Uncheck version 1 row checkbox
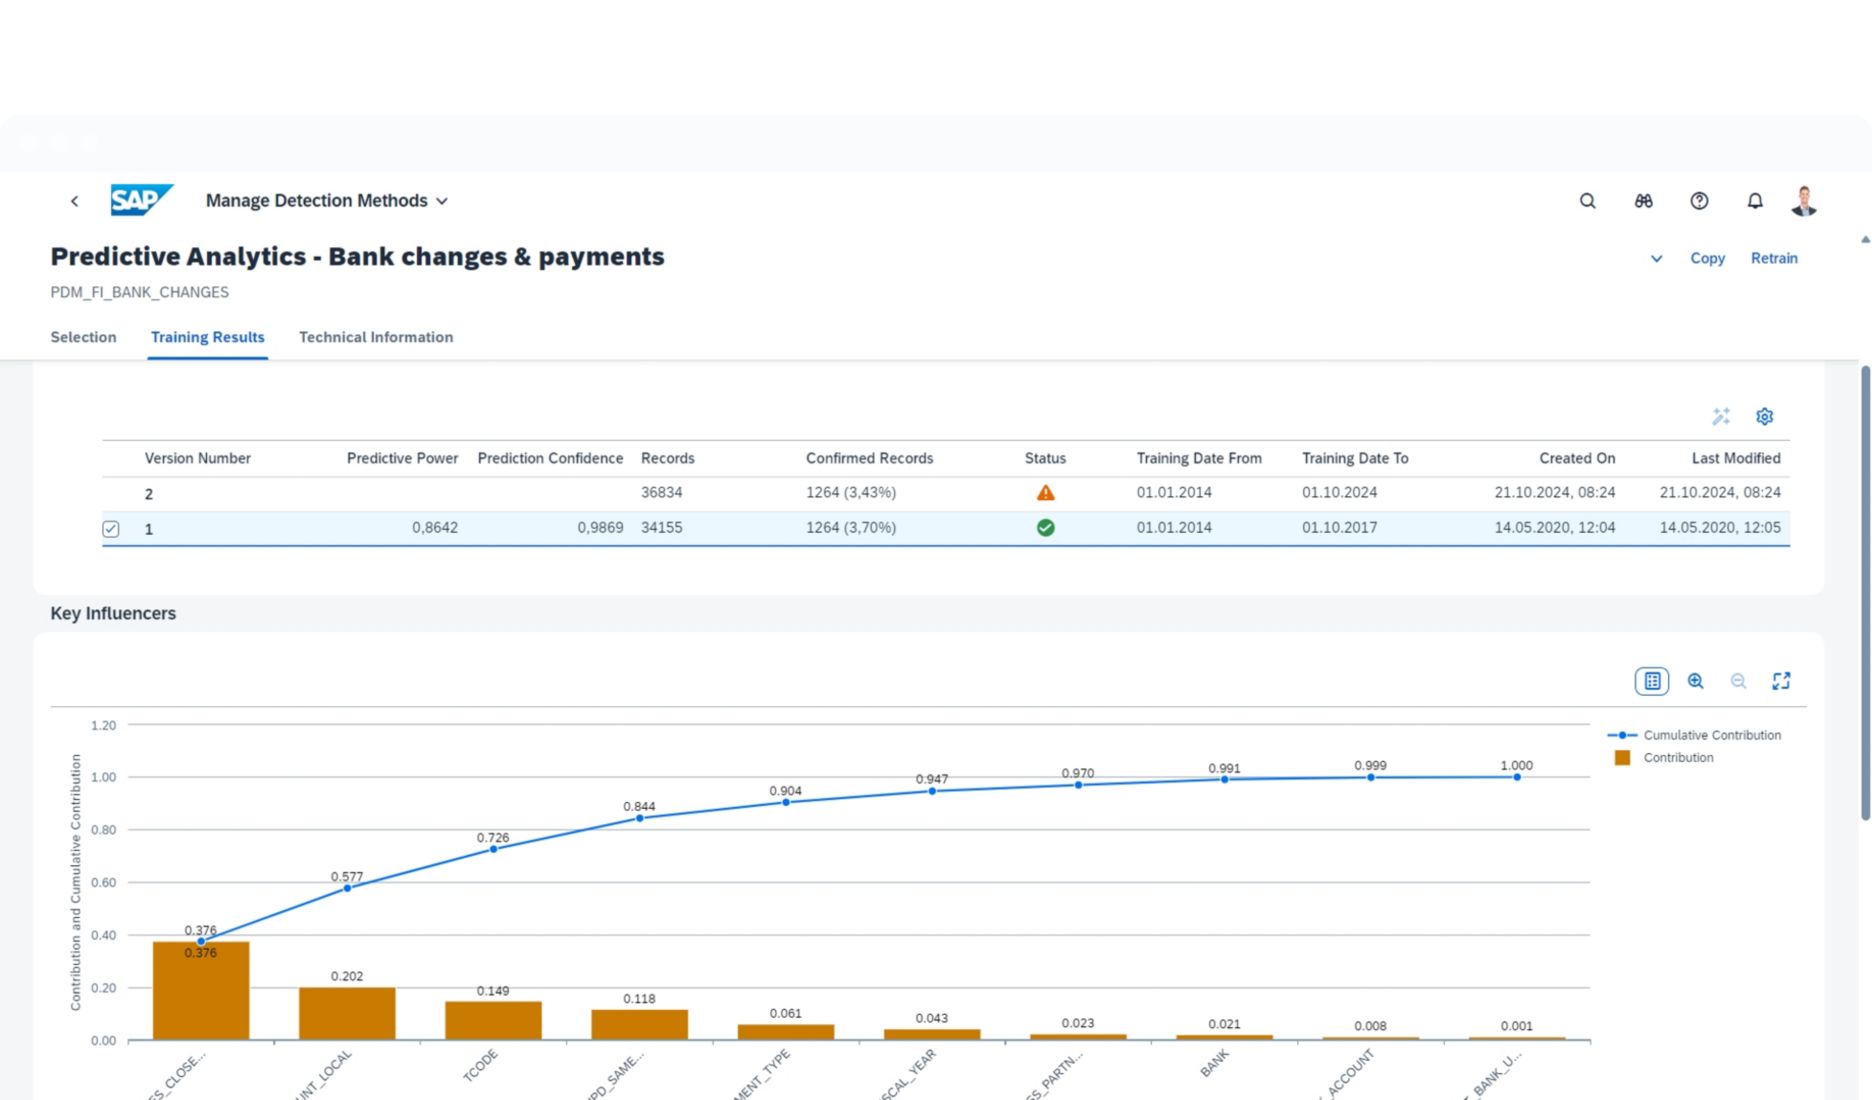Viewport: 1872px width, 1100px height. tap(111, 528)
